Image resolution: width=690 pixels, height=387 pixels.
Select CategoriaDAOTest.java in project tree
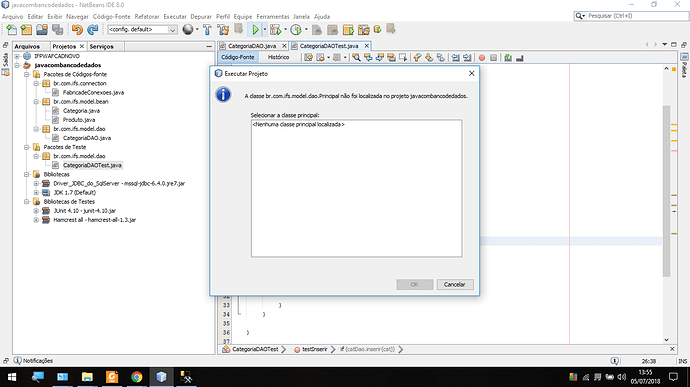coord(92,165)
